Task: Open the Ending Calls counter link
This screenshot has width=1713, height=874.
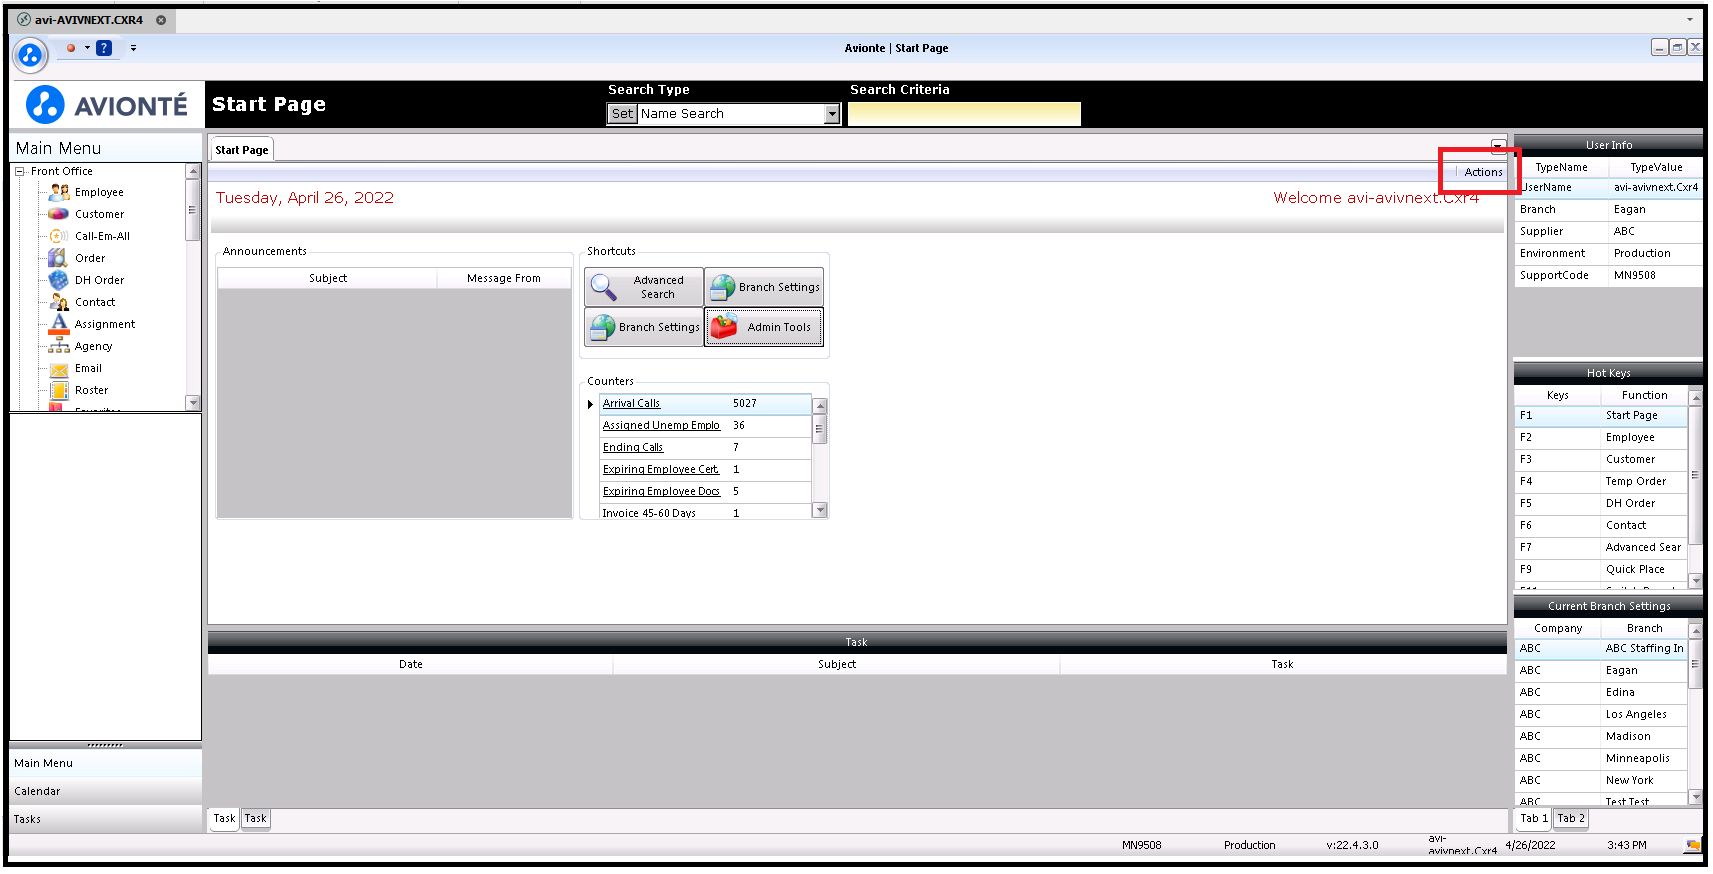Action: coord(633,448)
